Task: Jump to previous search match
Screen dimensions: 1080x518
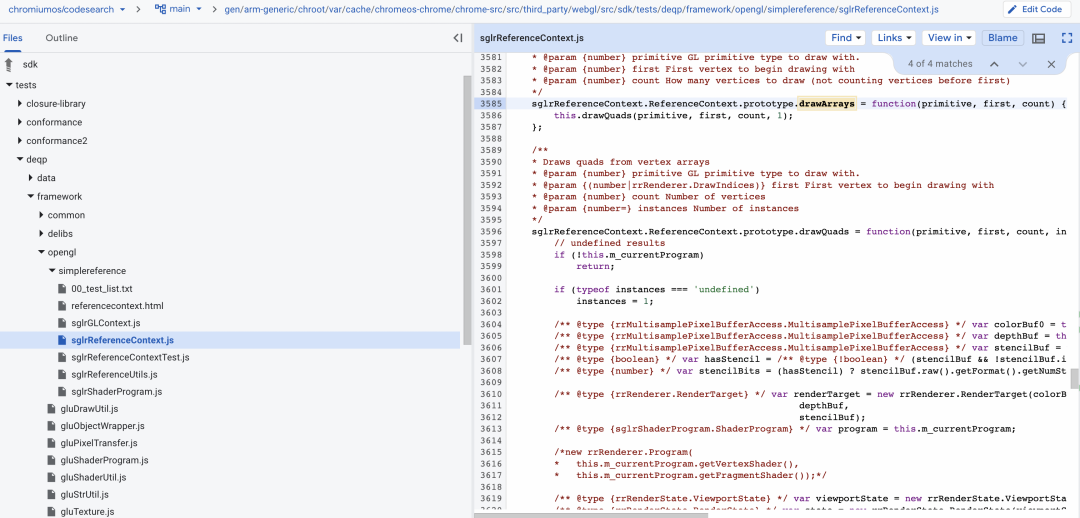Action: point(993,64)
